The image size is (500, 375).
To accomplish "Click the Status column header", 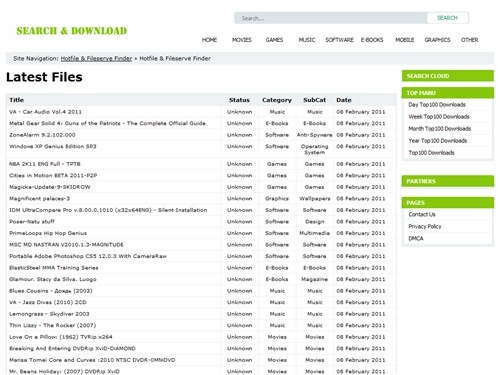I will [x=239, y=100].
